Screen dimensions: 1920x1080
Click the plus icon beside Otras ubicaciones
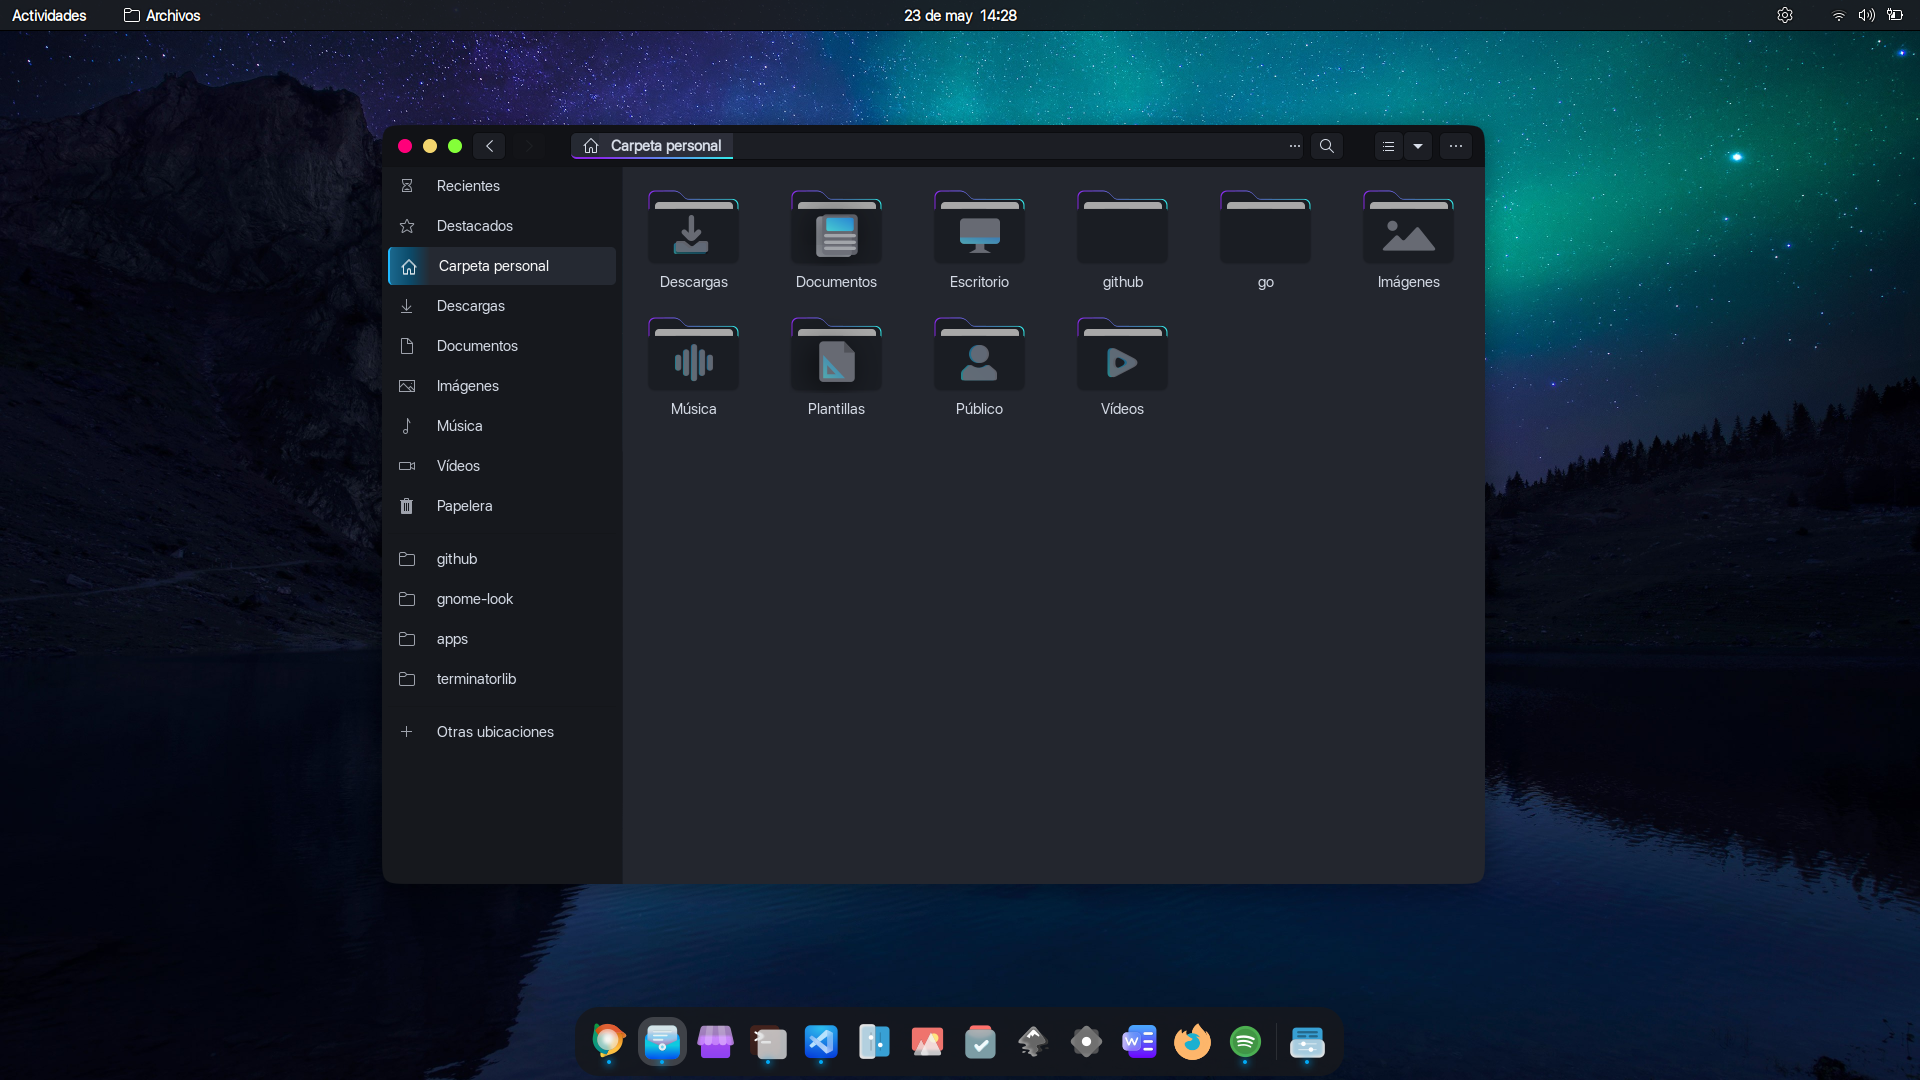407,732
